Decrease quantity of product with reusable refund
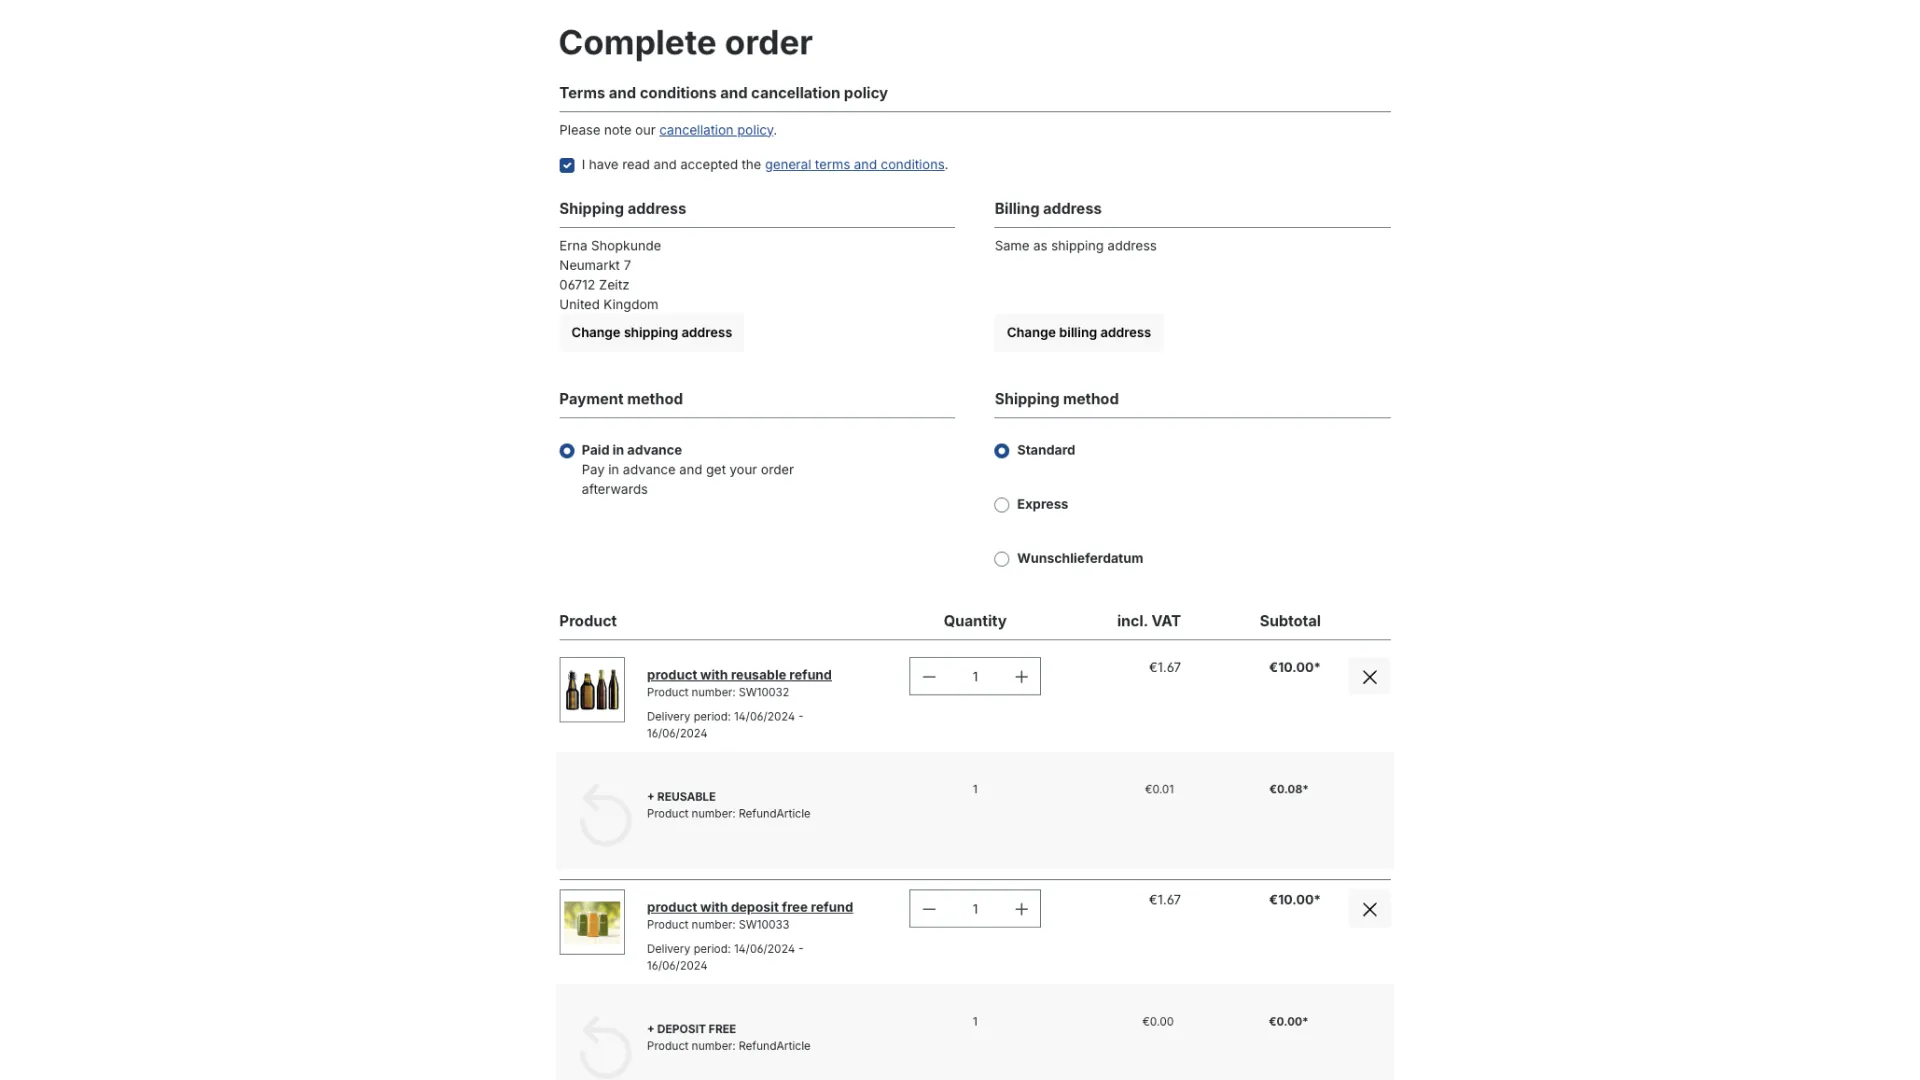Screen dimensions: 1920x1080 click(x=929, y=676)
